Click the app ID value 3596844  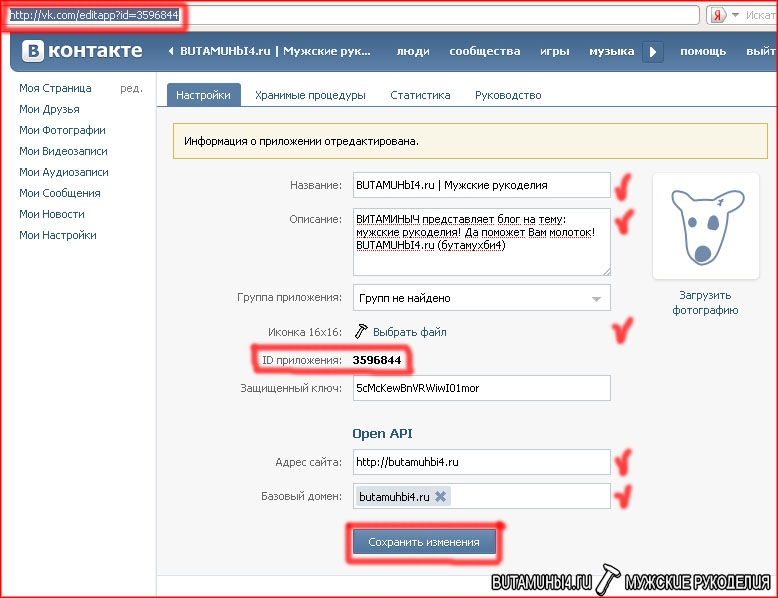click(377, 360)
